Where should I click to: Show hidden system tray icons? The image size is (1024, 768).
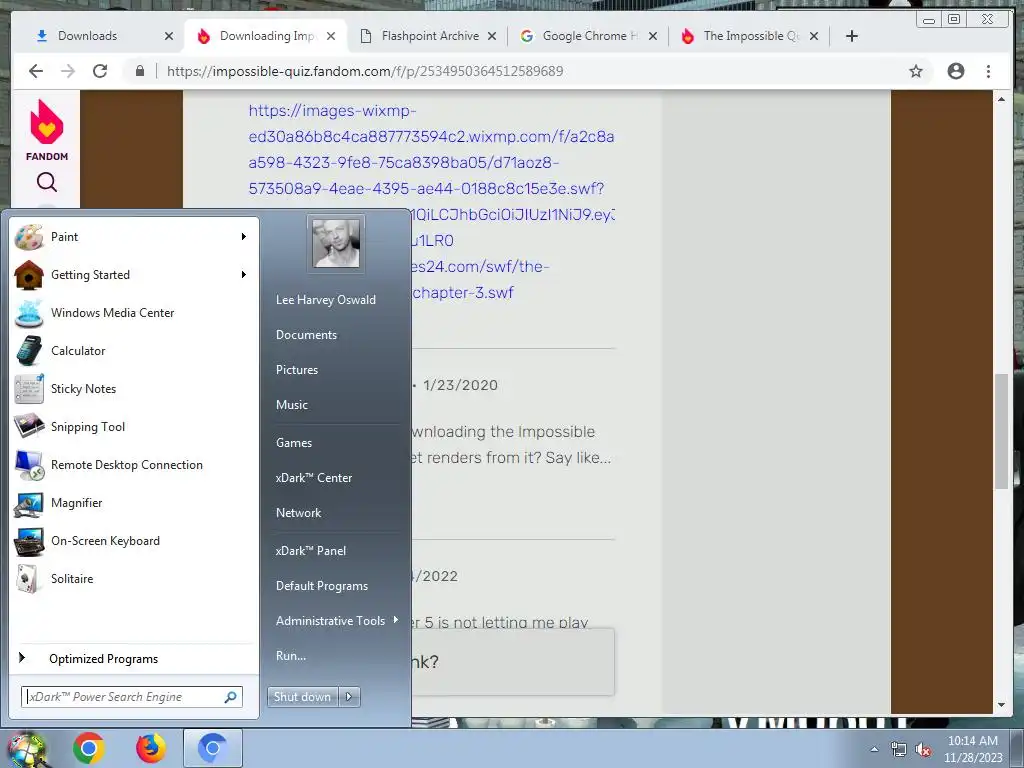(x=874, y=750)
